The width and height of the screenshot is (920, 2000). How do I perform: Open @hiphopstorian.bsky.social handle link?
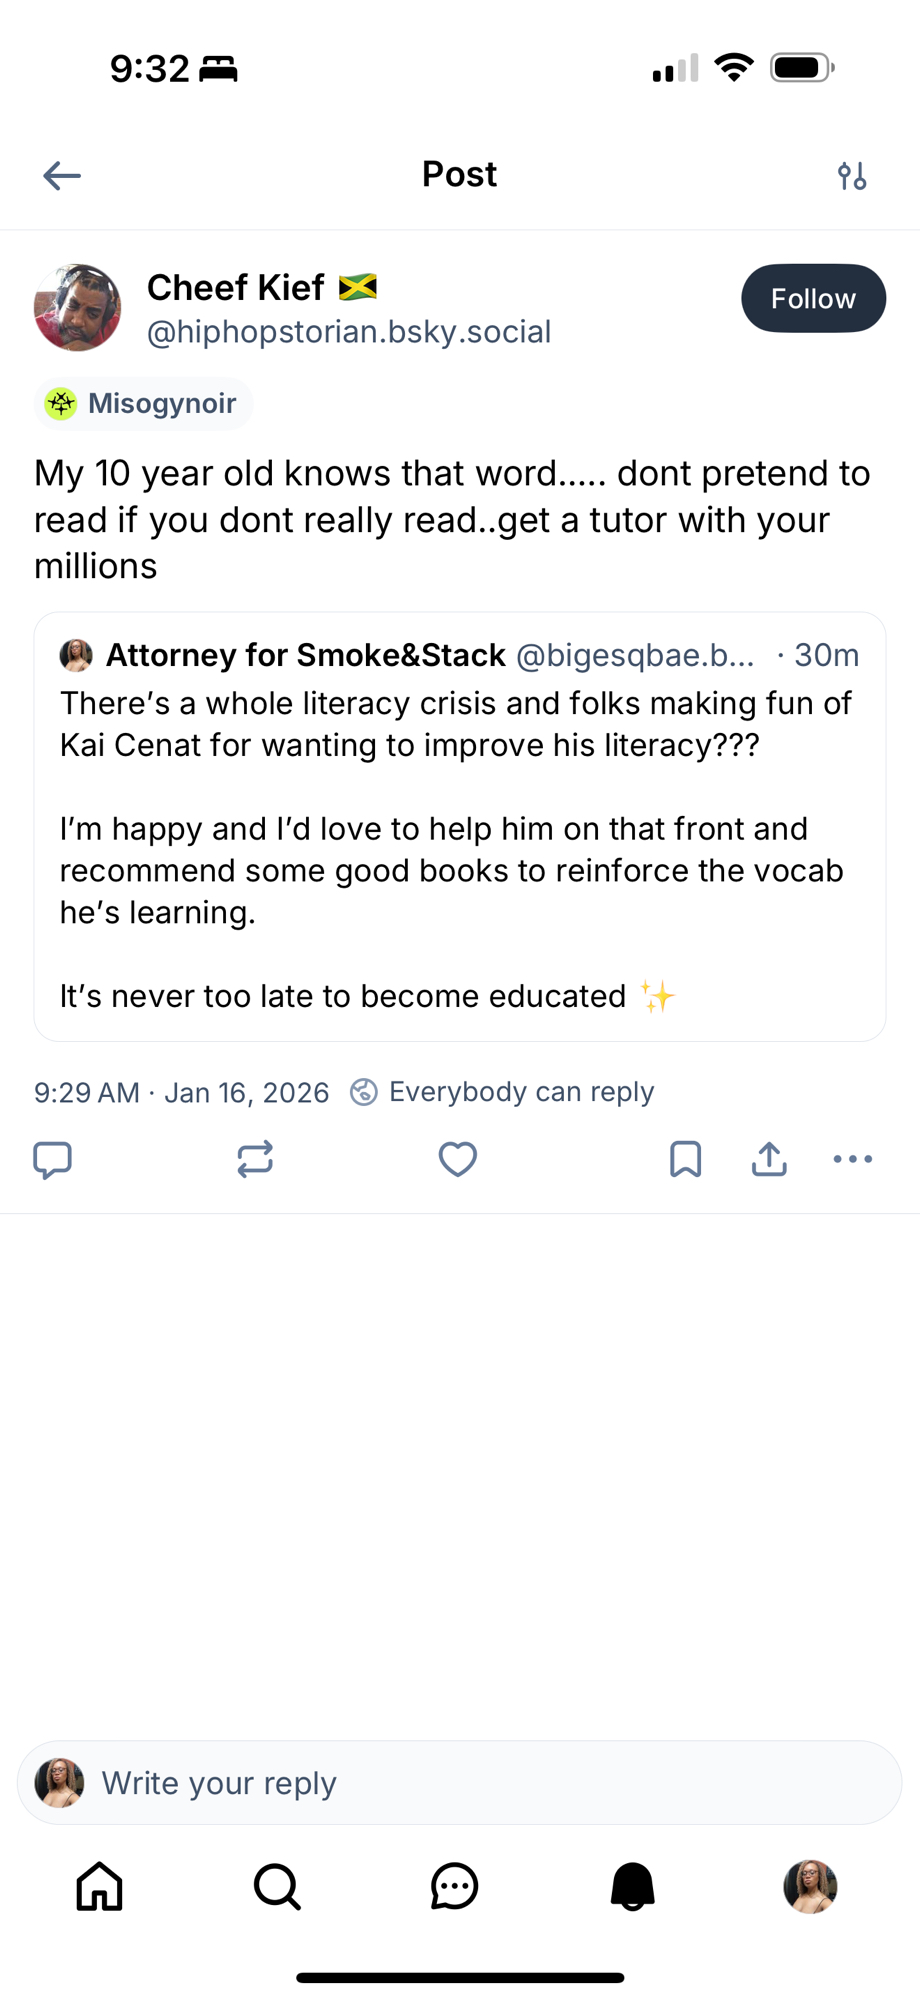pos(349,332)
